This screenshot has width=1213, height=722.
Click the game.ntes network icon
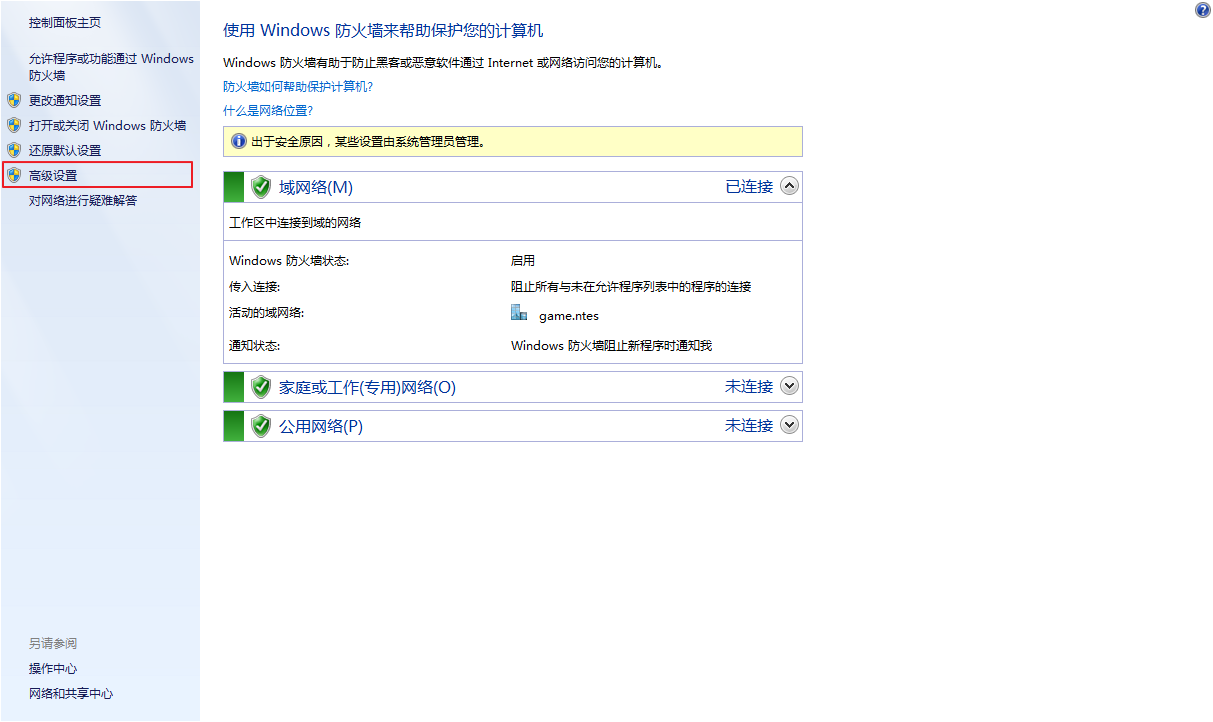[519, 314]
